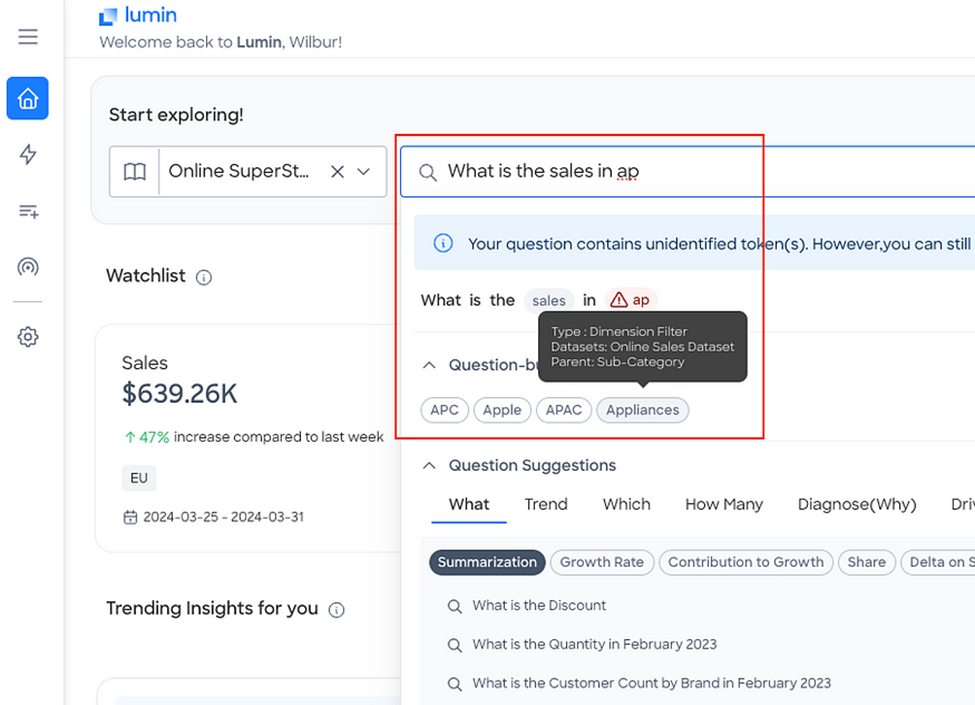Expand the dataset dropdown chevron
This screenshot has width=975, height=705.
coord(364,172)
